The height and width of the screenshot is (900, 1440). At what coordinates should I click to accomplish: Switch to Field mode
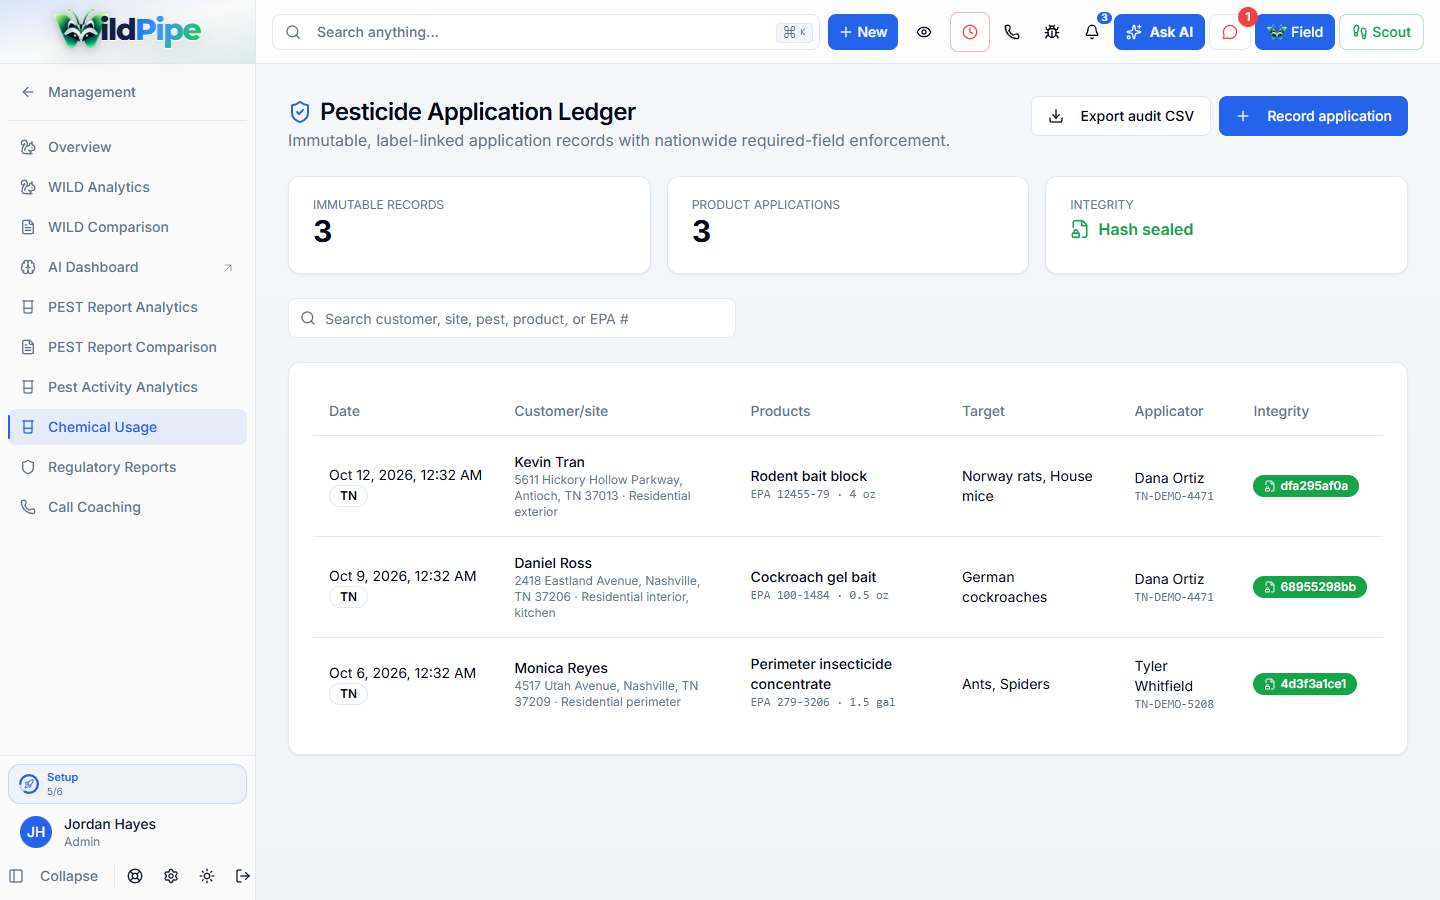pyautogui.click(x=1295, y=32)
